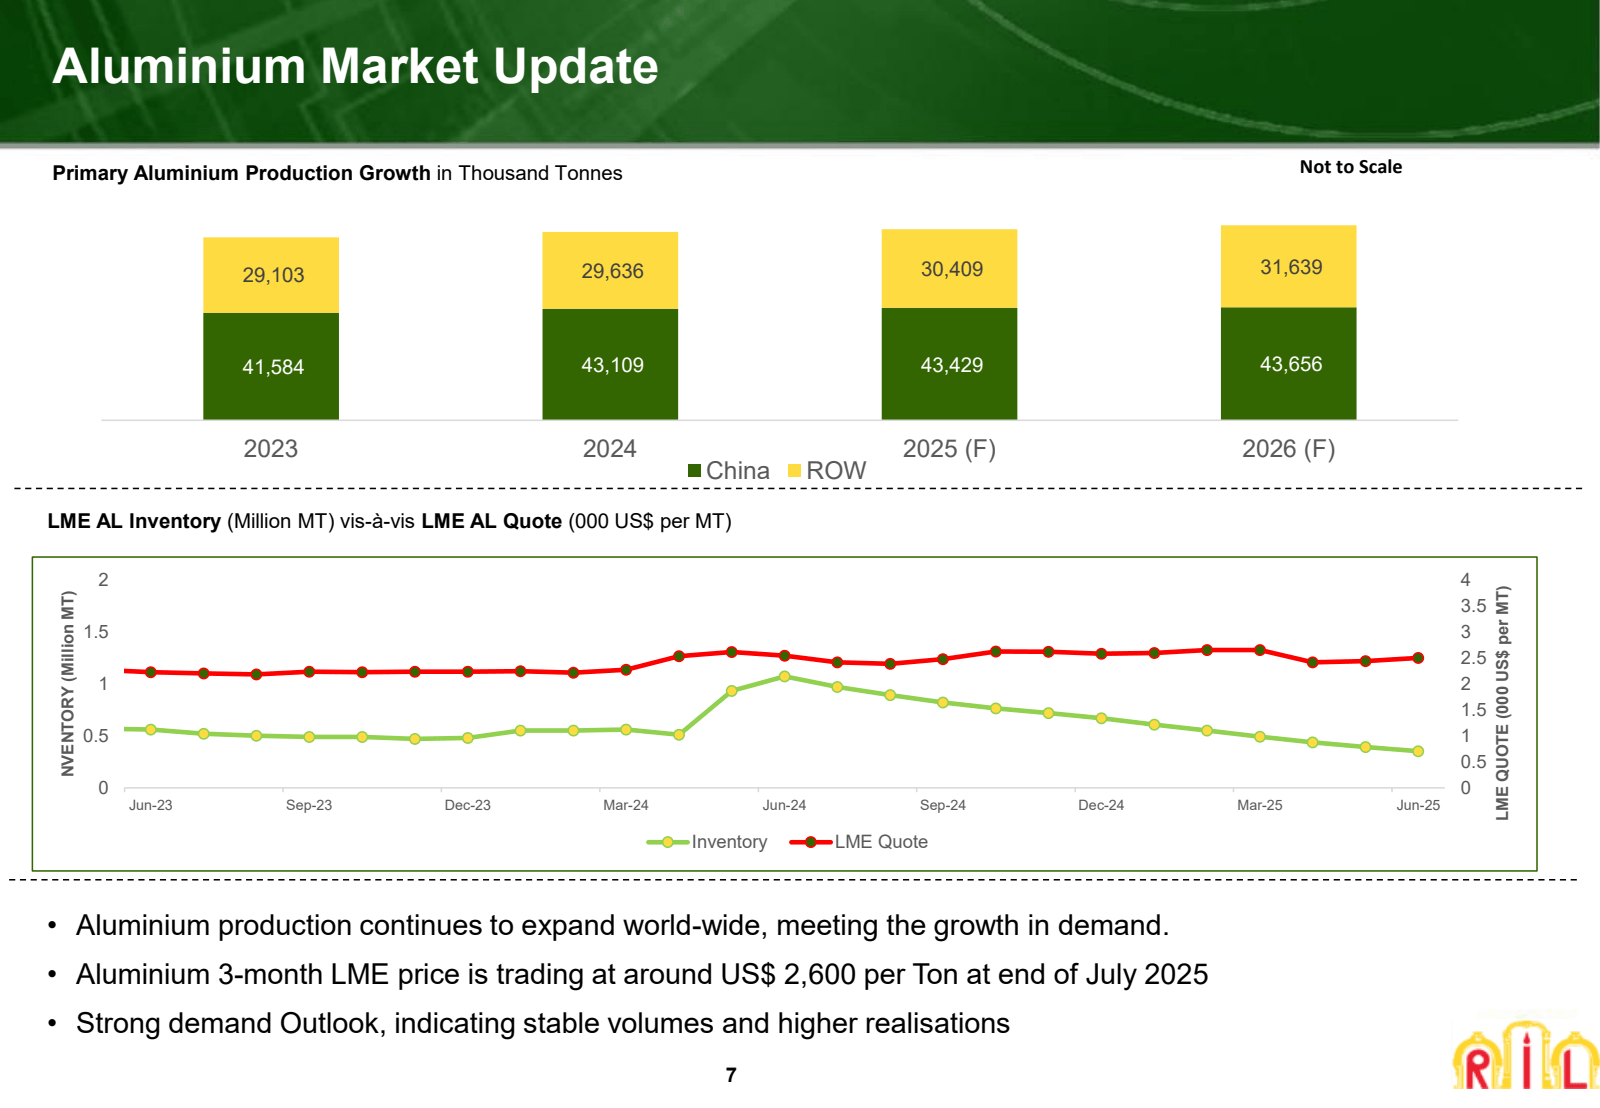Click the Sep-24 x-axis label
The height and width of the screenshot is (1108, 1600).
943,805
